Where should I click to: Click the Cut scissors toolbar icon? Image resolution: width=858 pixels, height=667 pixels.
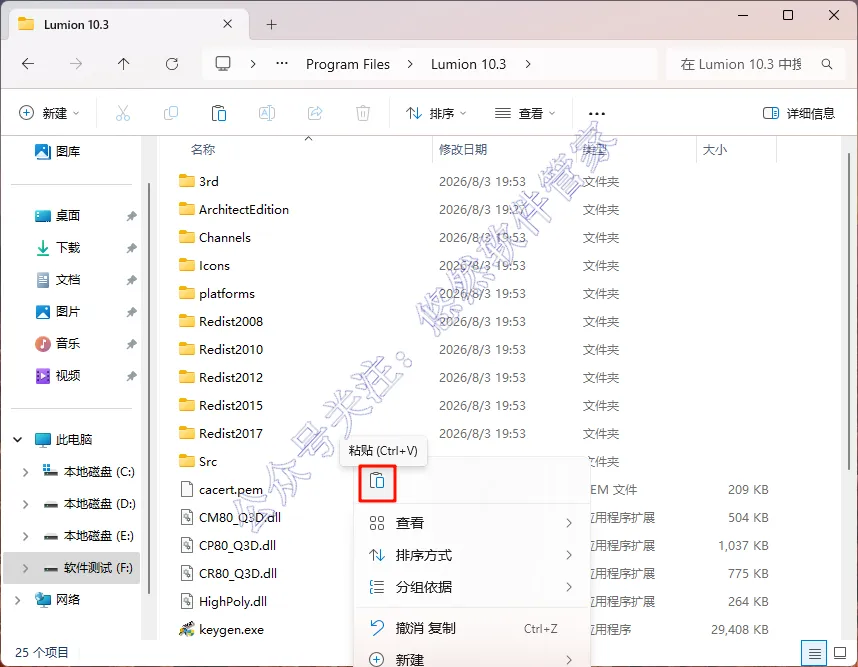pos(123,113)
